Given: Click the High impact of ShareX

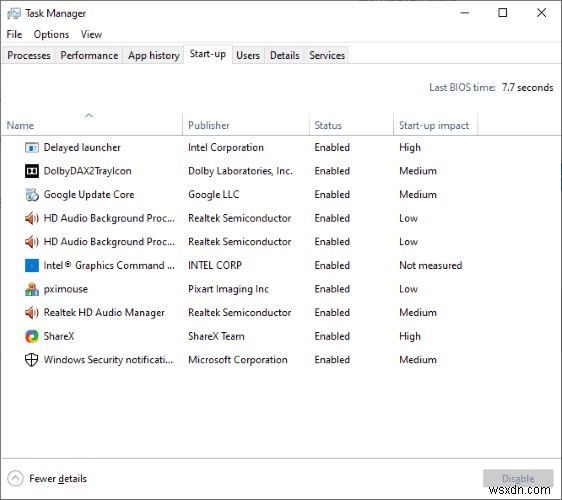Looking at the screenshot, I should pyautogui.click(x=410, y=336).
